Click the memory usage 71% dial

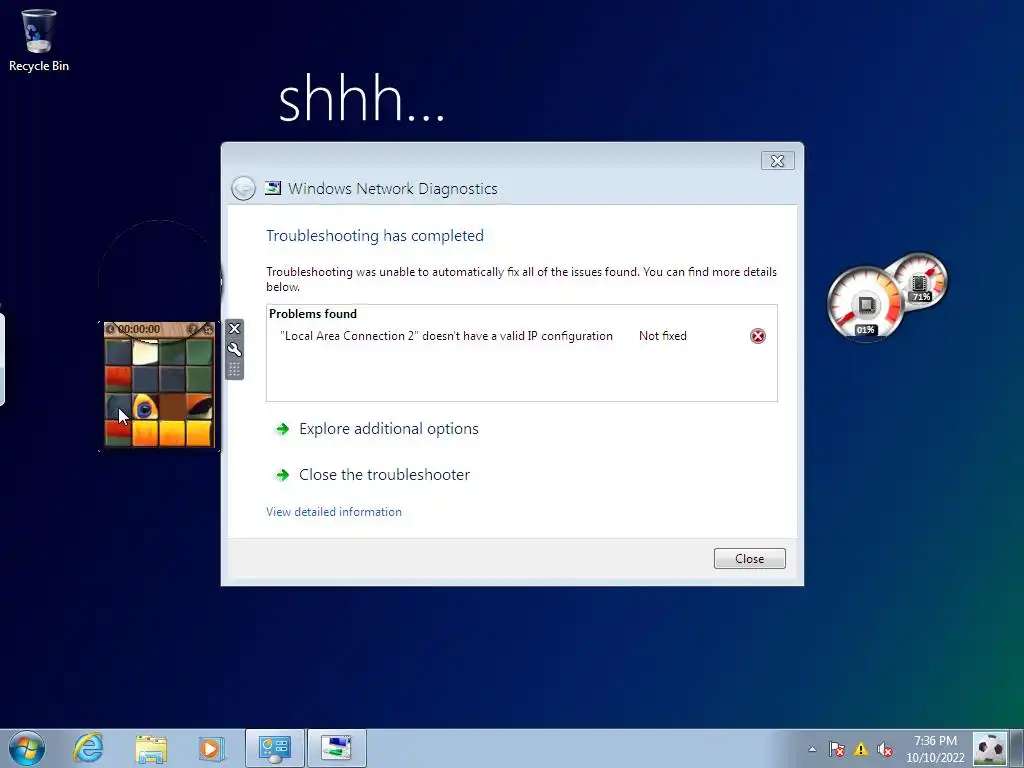click(x=921, y=281)
